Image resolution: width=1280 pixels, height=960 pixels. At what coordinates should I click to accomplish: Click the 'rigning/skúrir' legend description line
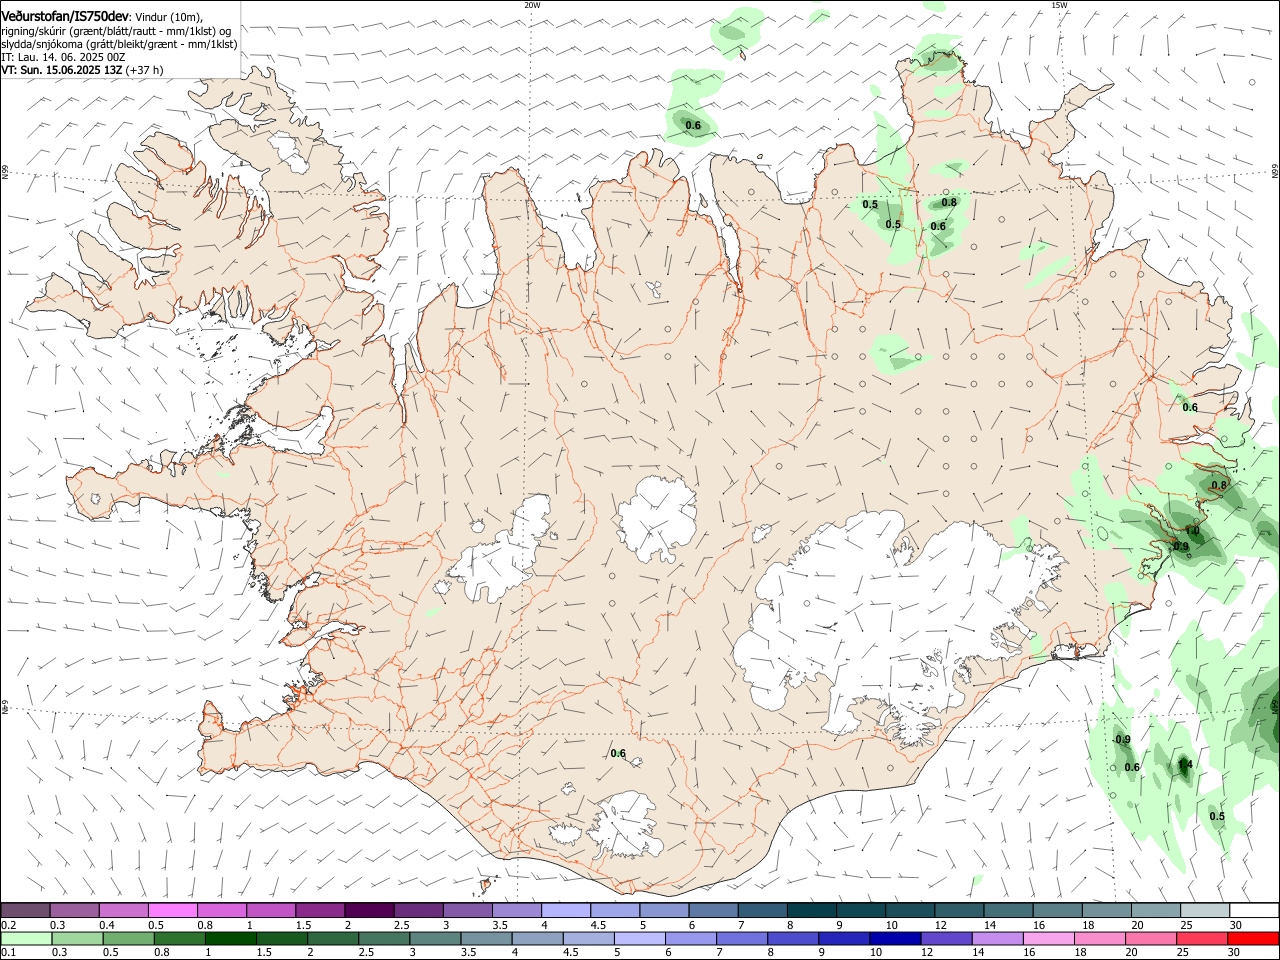point(118,31)
